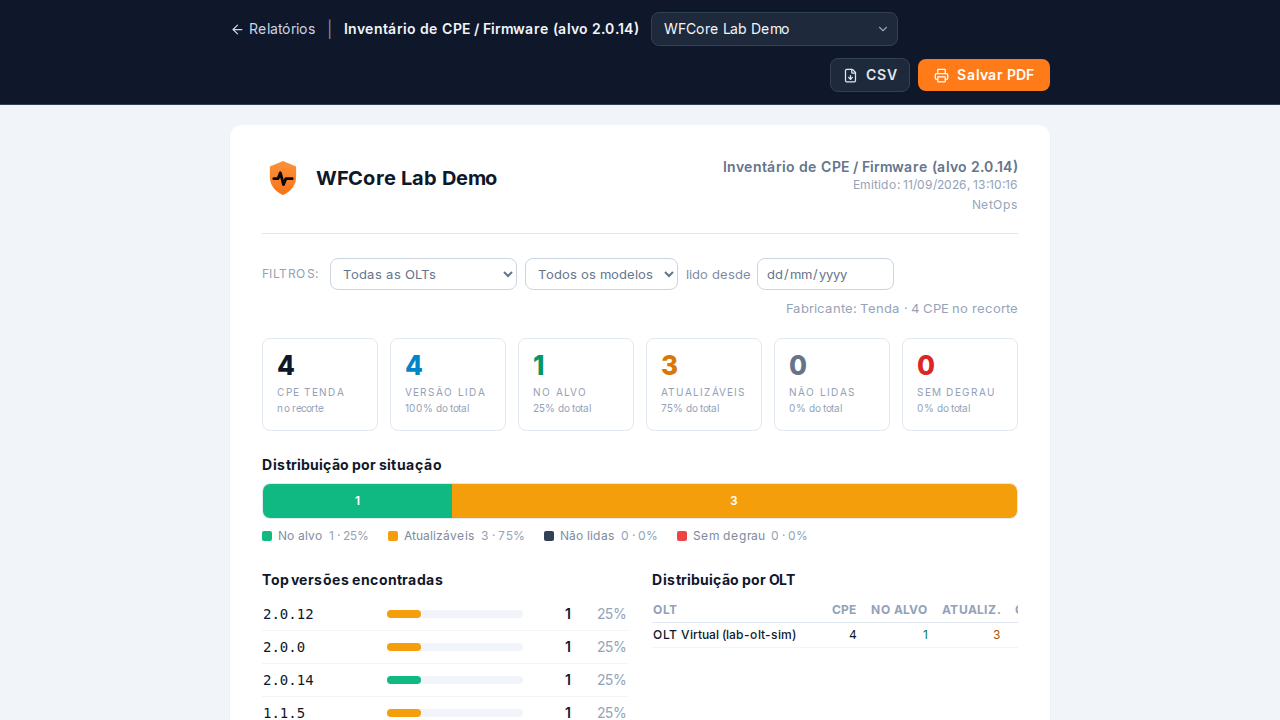Click version 2.0.12 in top versions
This screenshot has width=1280, height=720.
pos(289,614)
